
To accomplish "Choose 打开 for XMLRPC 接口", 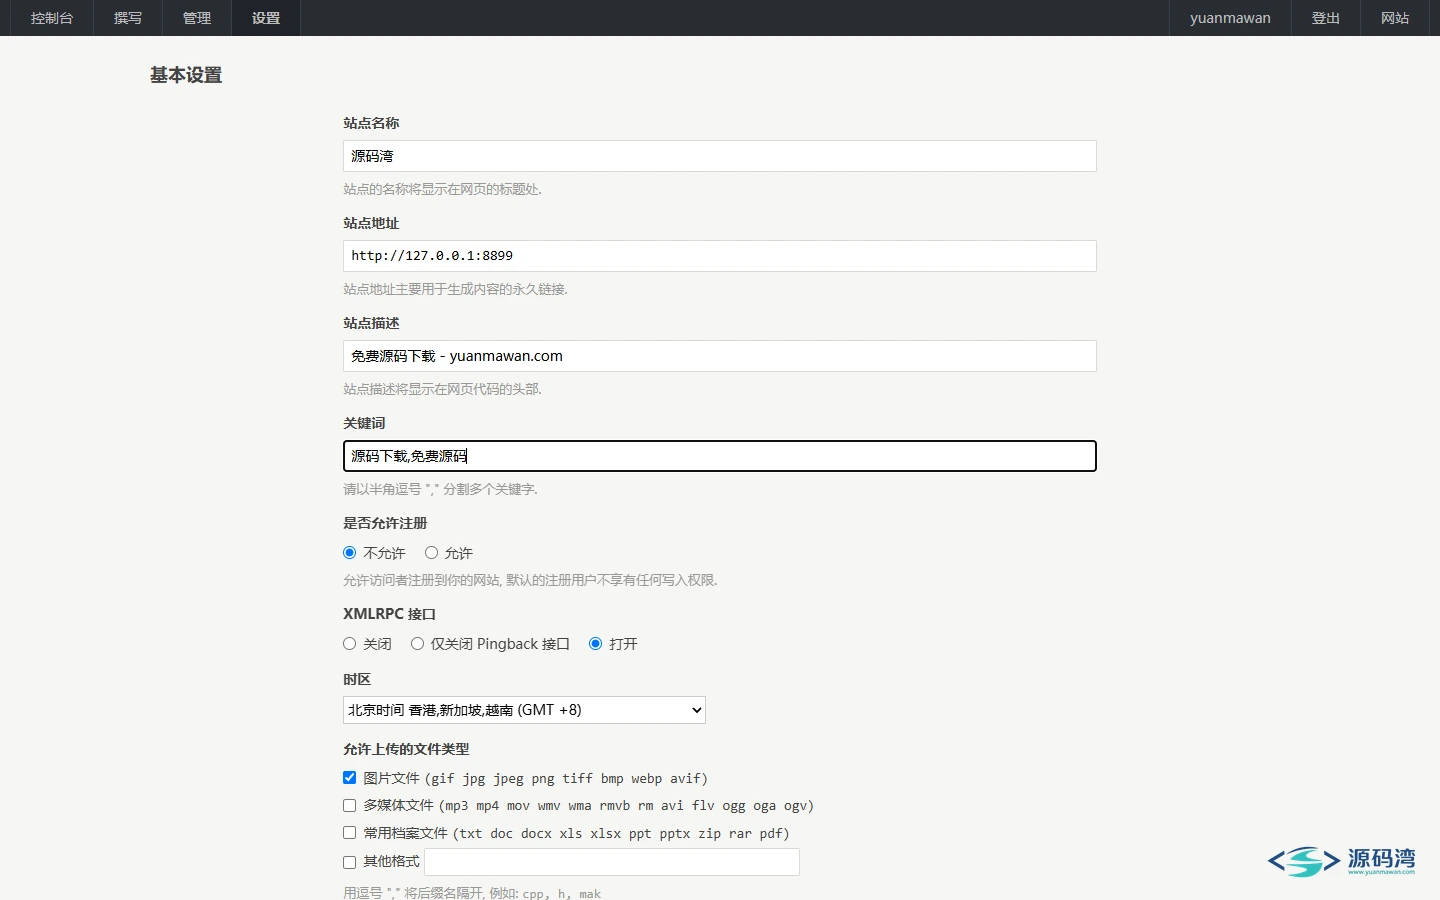I will [596, 644].
